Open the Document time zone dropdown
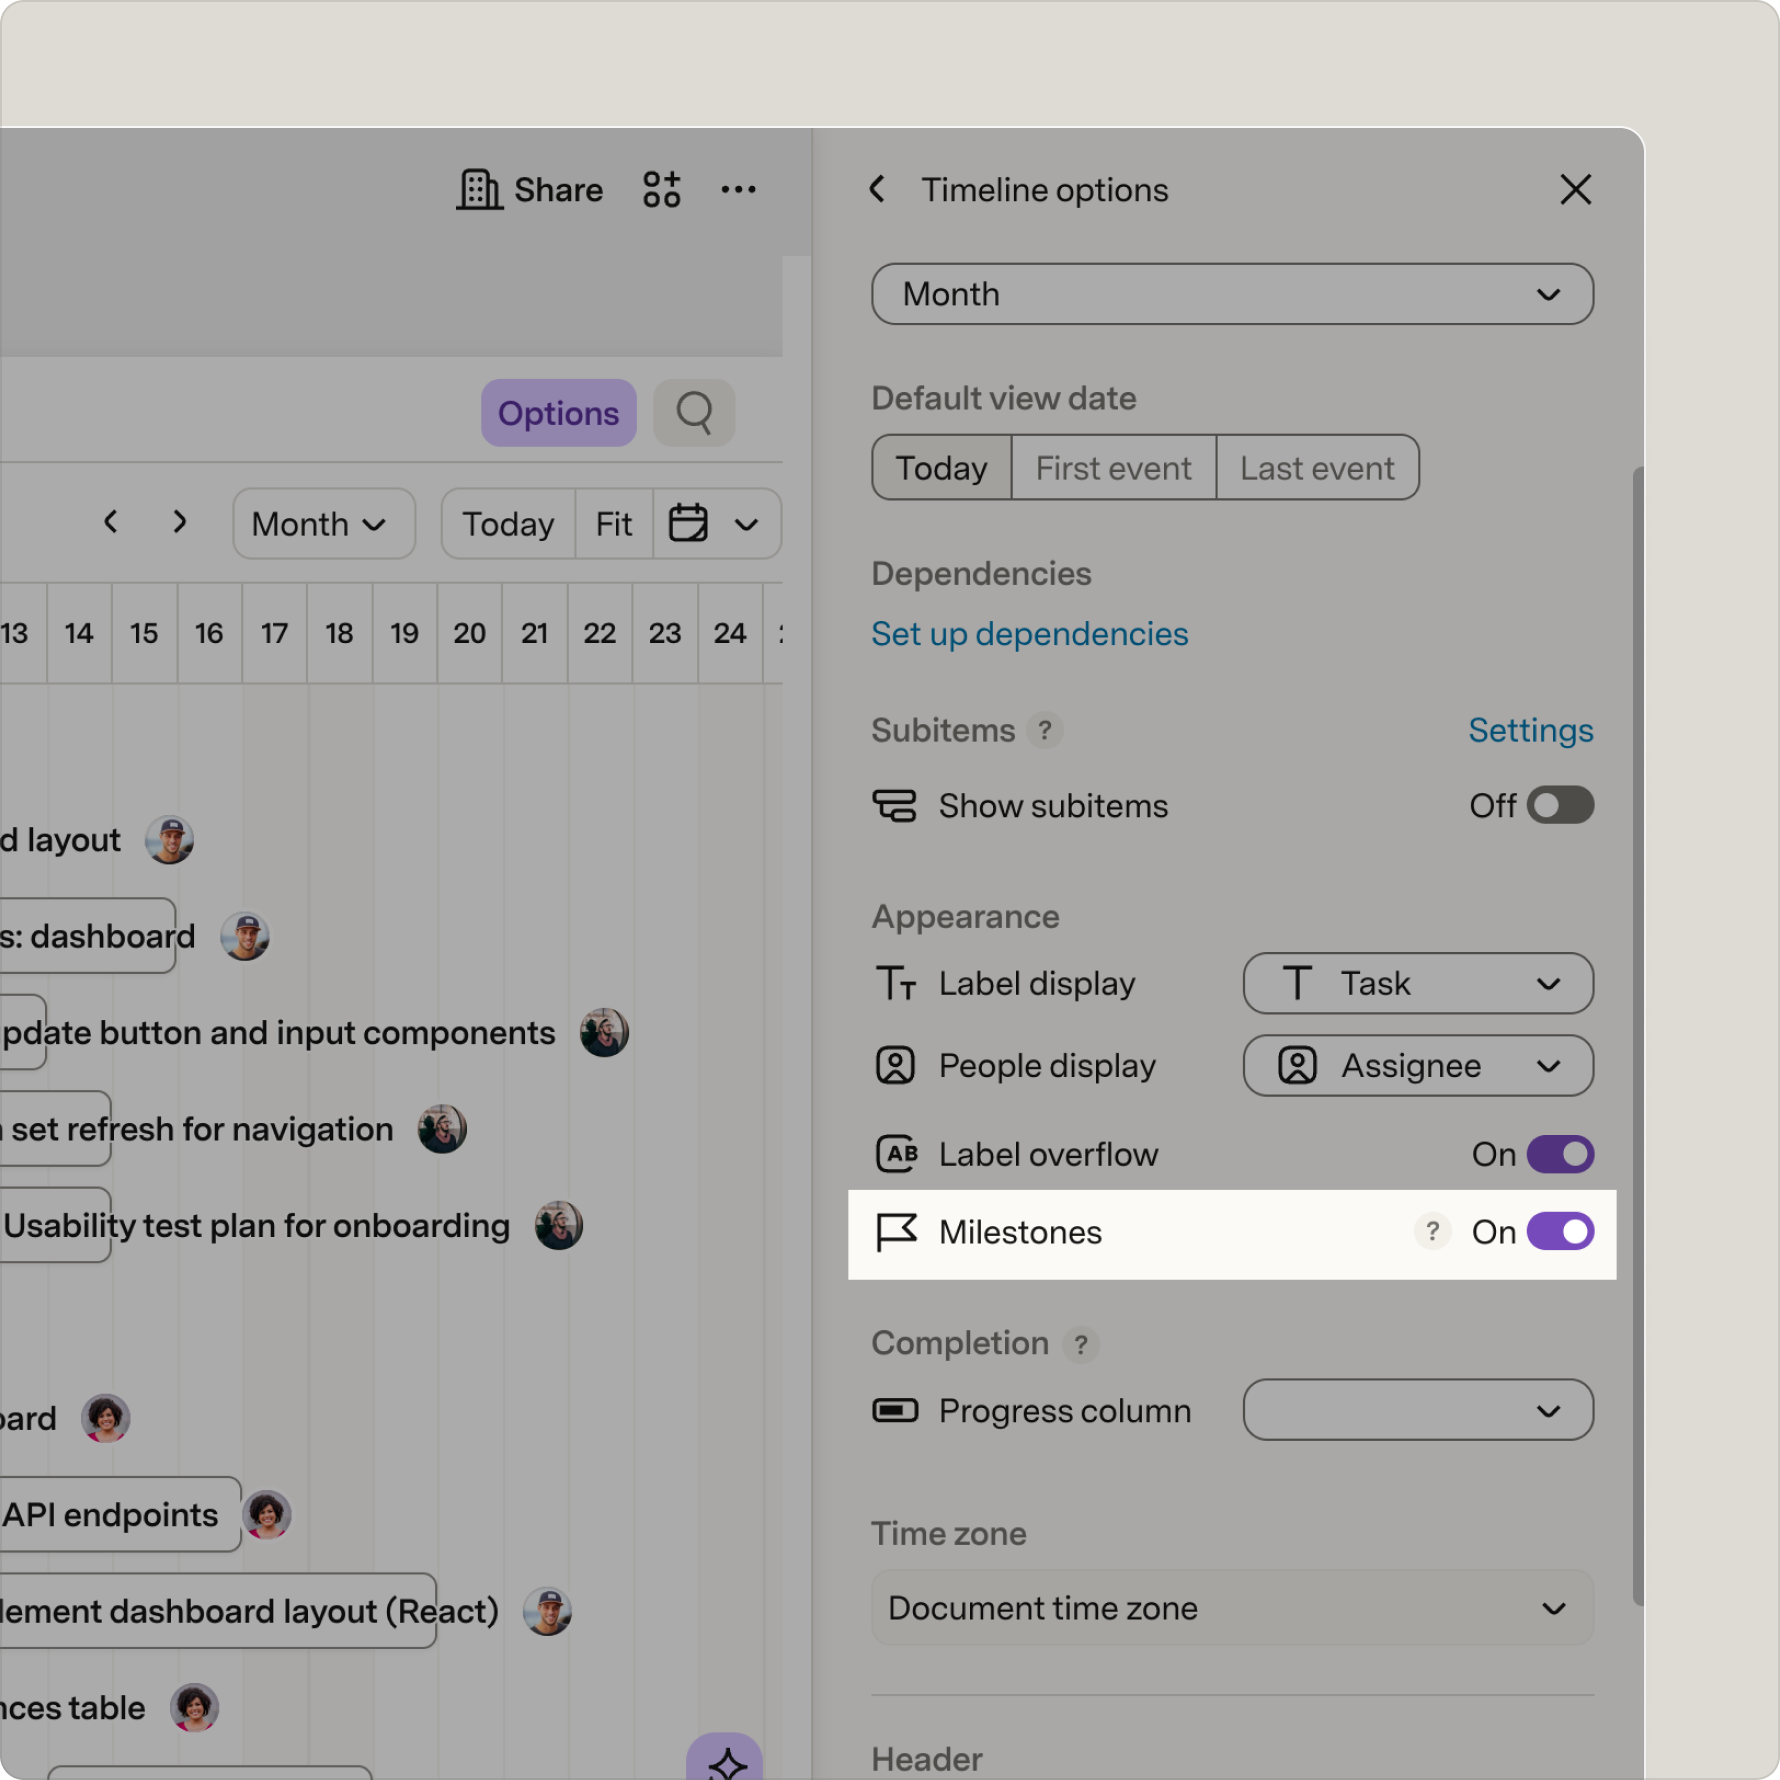Image resolution: width=1780 pixels, height=1780 pixels. (x=1232, y=1608)
